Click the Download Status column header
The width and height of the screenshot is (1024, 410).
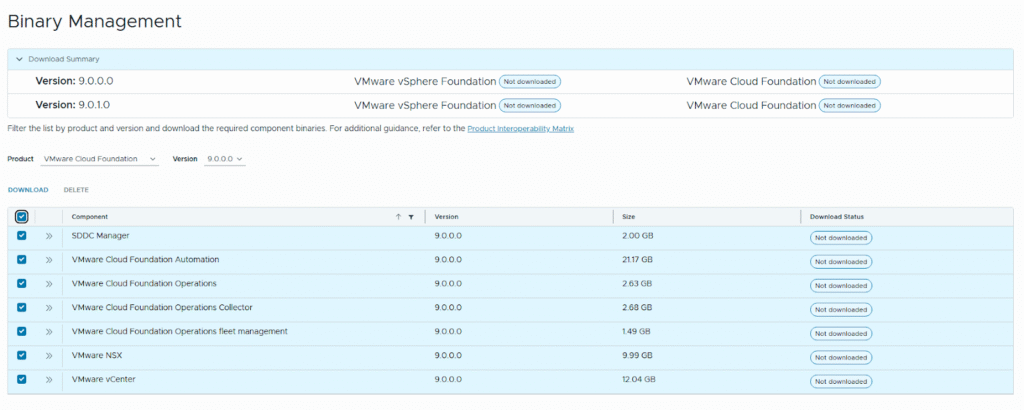tap(836, 216)
